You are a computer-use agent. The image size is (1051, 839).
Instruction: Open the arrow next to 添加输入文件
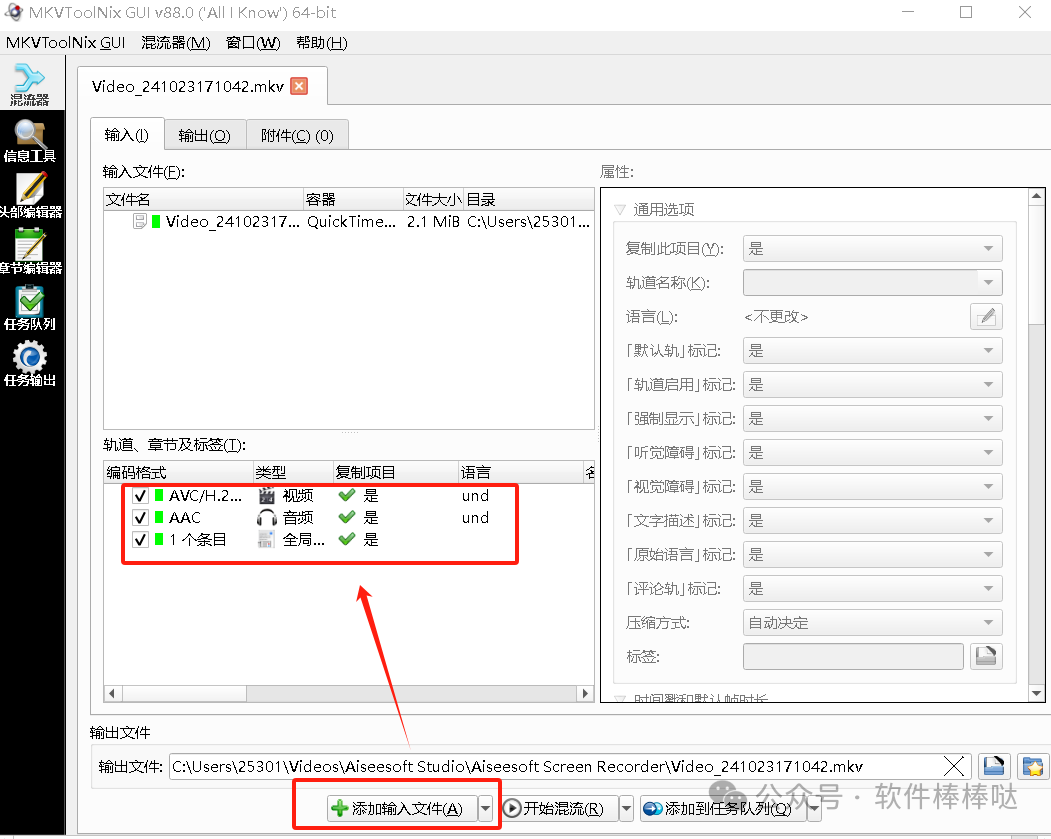(485, 808)
